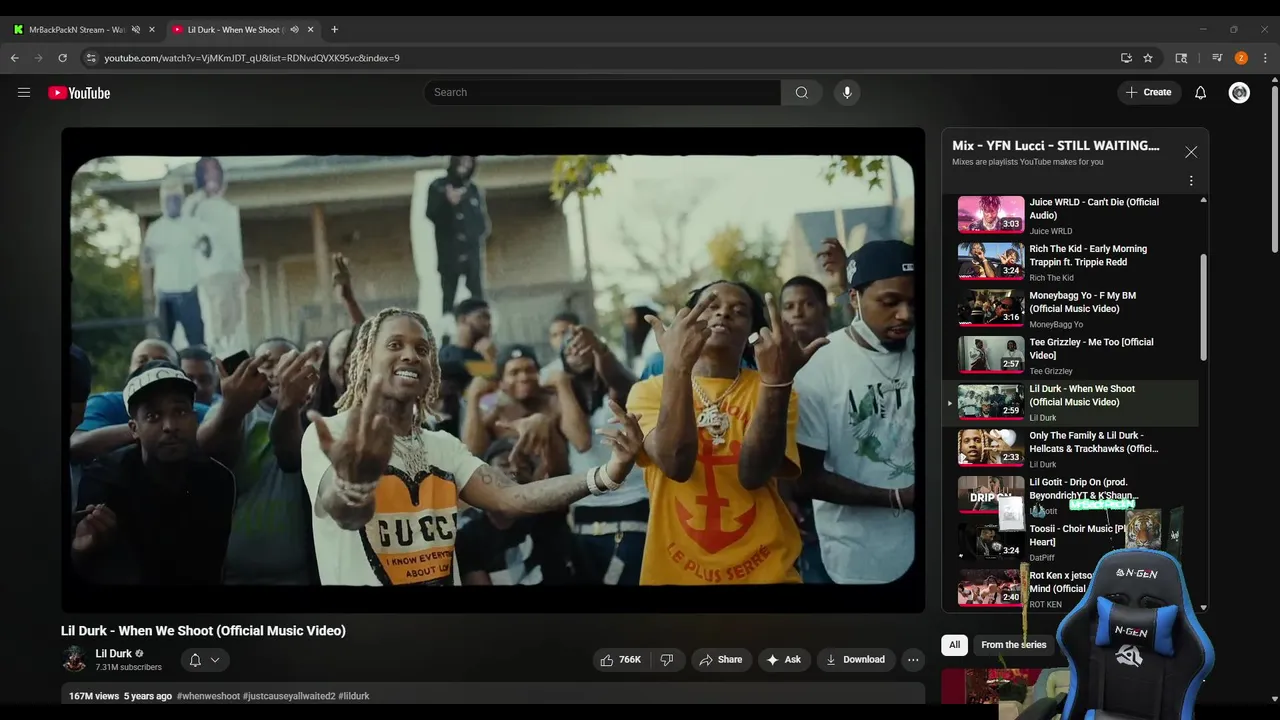Open Chrome three-dot menu
The width and height of the screenshot is (1280, 720).
[1265, 58]
